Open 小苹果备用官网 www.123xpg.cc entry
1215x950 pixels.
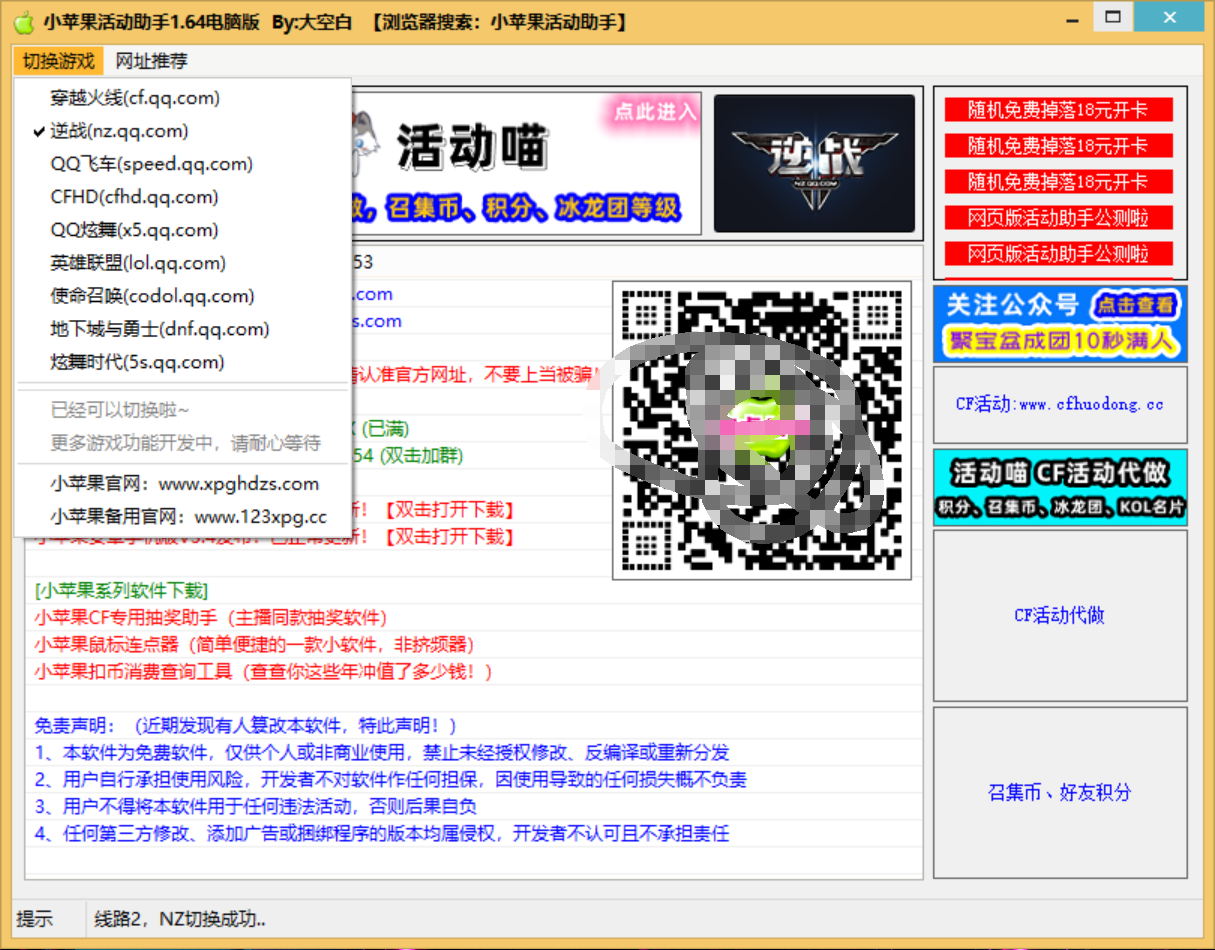click(184, 517)
